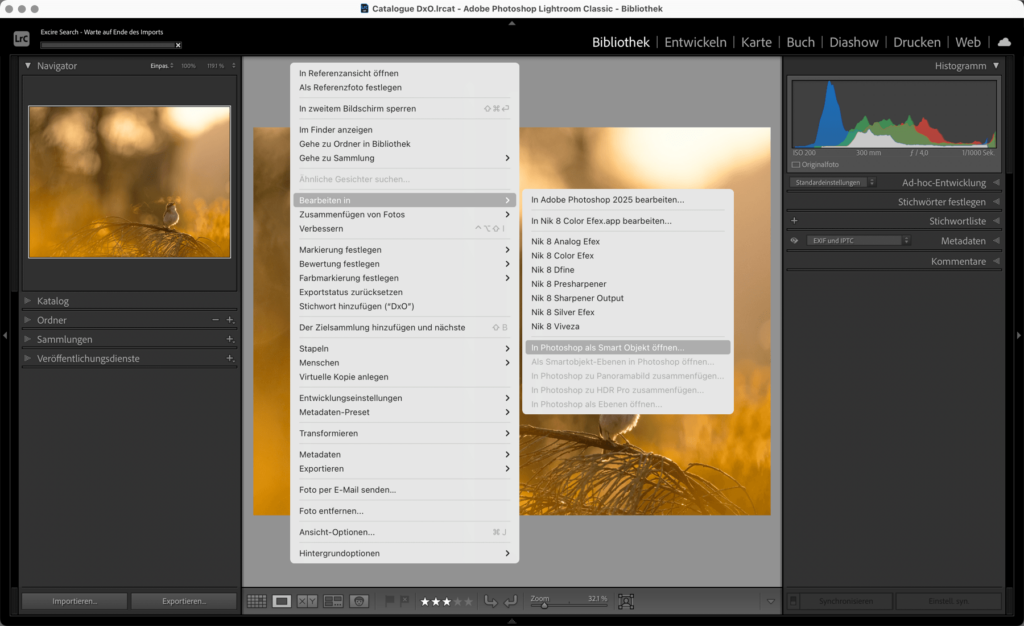1024x626 pixels.
Task: Create new collection with Sammlungen plus
Action: 230,339
